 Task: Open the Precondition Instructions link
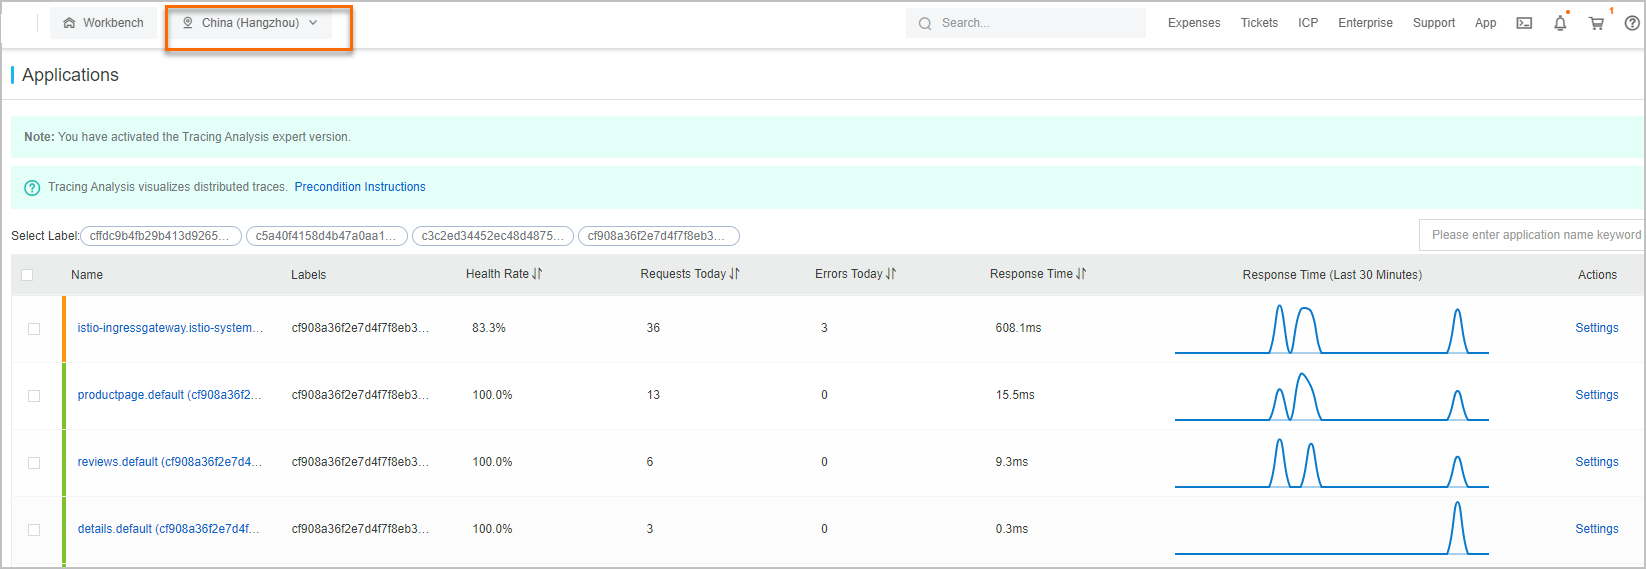[x=360, y=187]
